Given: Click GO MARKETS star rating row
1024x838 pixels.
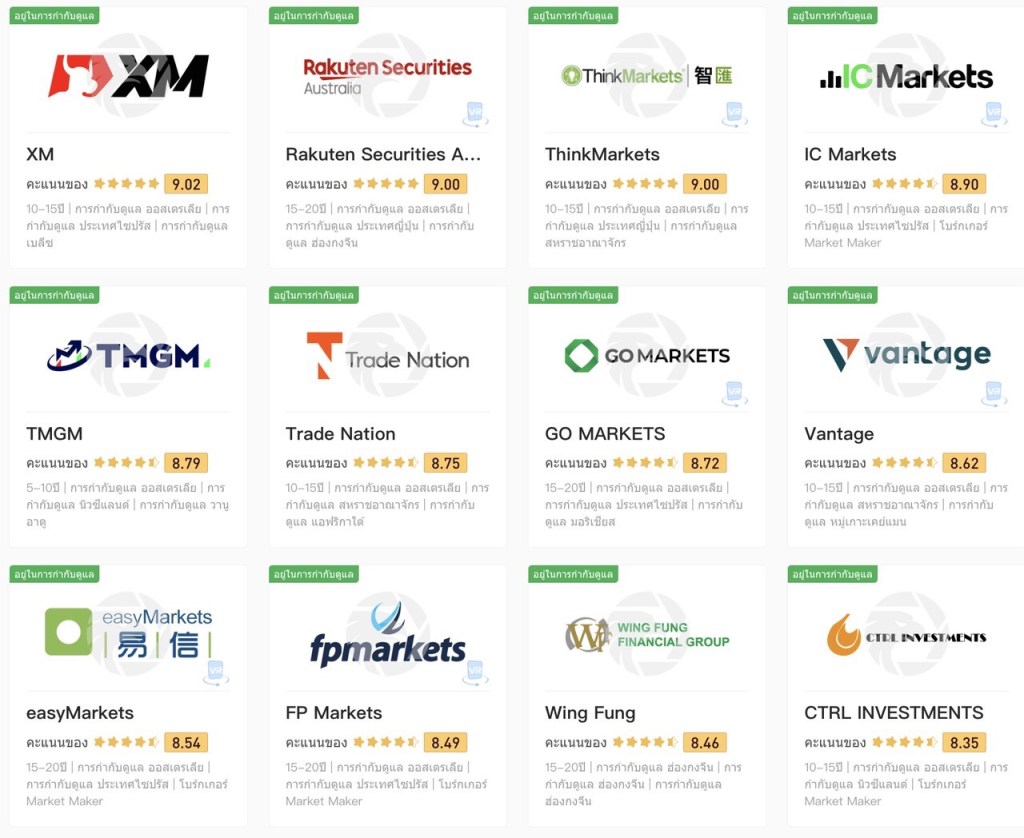Looking at the screenshot, I should click(645, 463).
